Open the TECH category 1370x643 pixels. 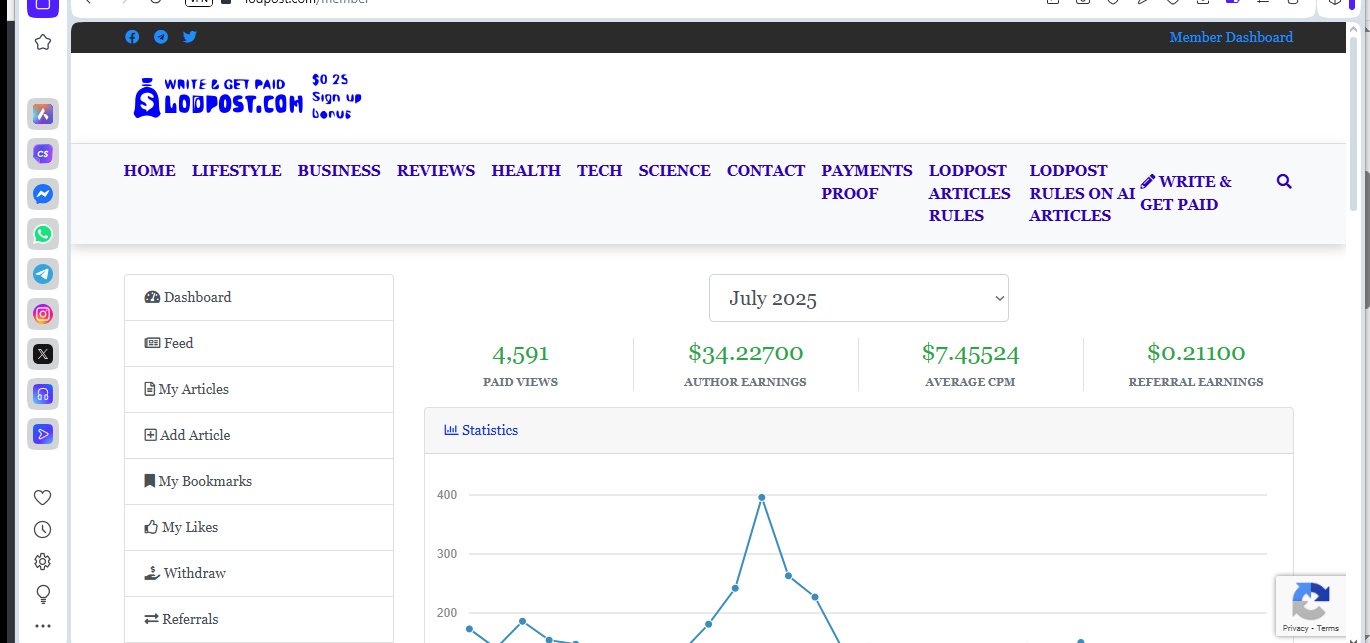[x=600, y=171]
